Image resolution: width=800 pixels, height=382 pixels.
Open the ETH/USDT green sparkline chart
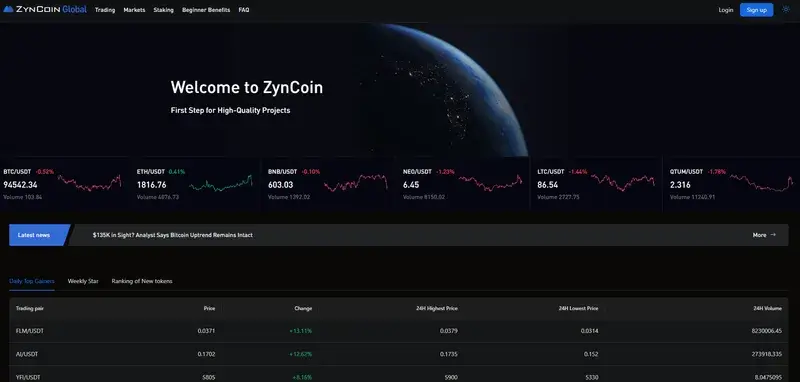[x=221, y=184]
